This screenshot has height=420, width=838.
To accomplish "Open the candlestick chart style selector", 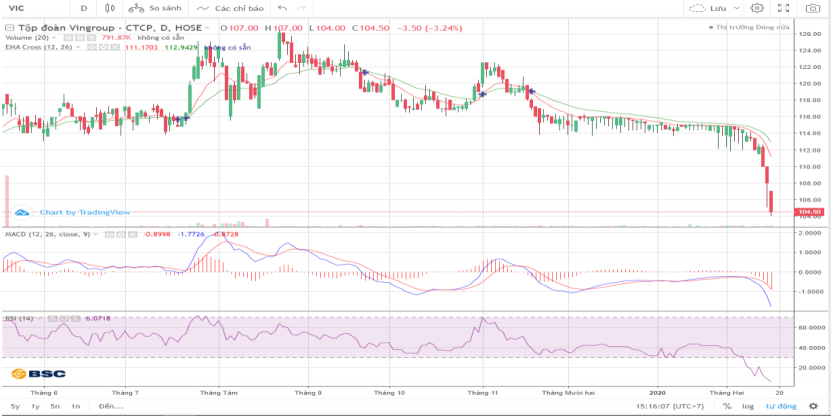I will 110,8.
